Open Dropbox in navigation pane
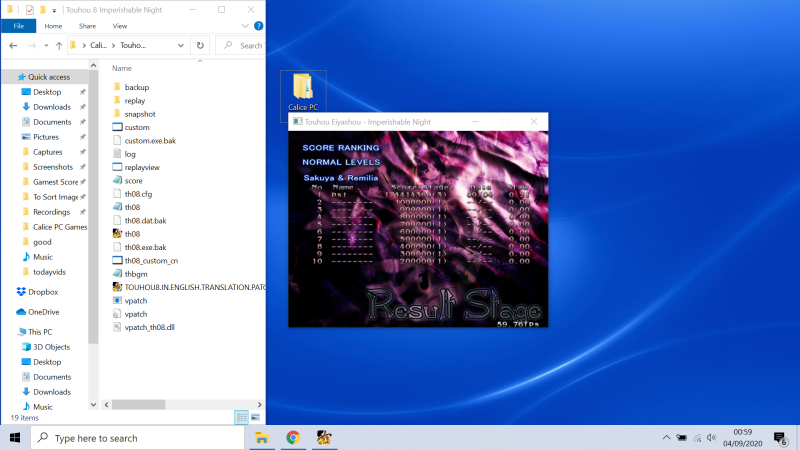Image resolution: width=800 pixels, height=450 pixels. (x=43, y=292)
